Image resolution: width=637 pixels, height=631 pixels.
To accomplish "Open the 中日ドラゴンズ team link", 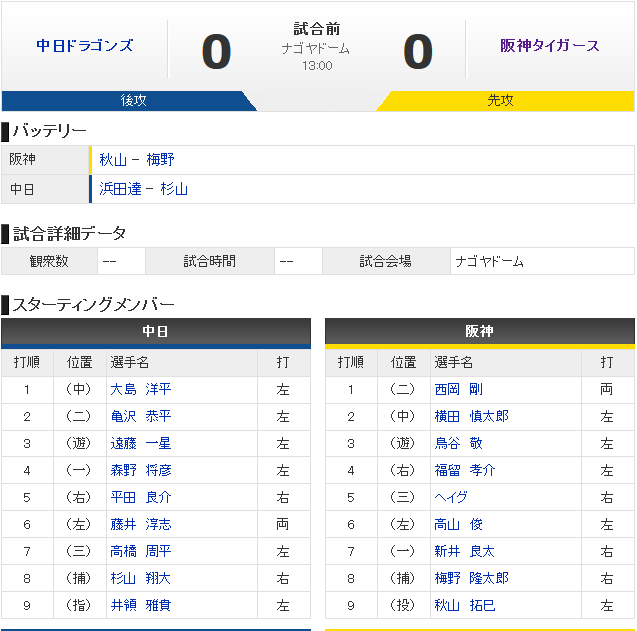I will pyautogui.click(x=84, y=46).
